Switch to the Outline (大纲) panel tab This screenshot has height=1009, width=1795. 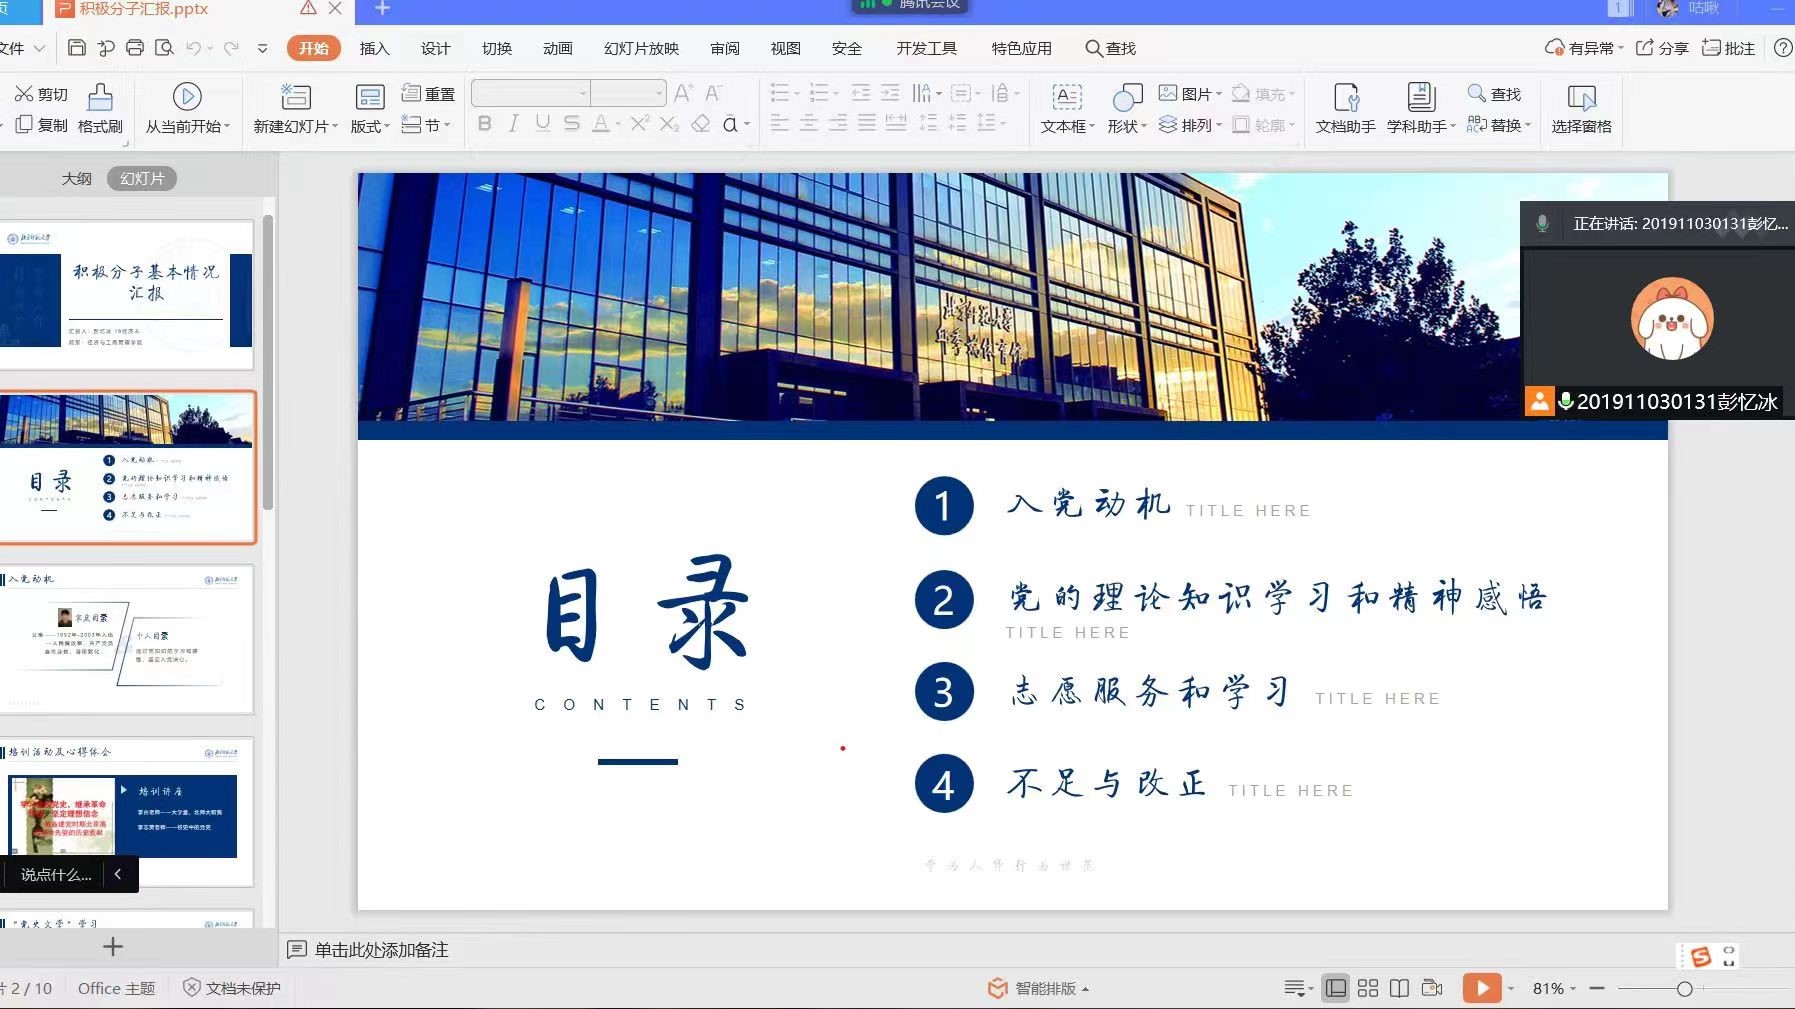click(76, 179)
